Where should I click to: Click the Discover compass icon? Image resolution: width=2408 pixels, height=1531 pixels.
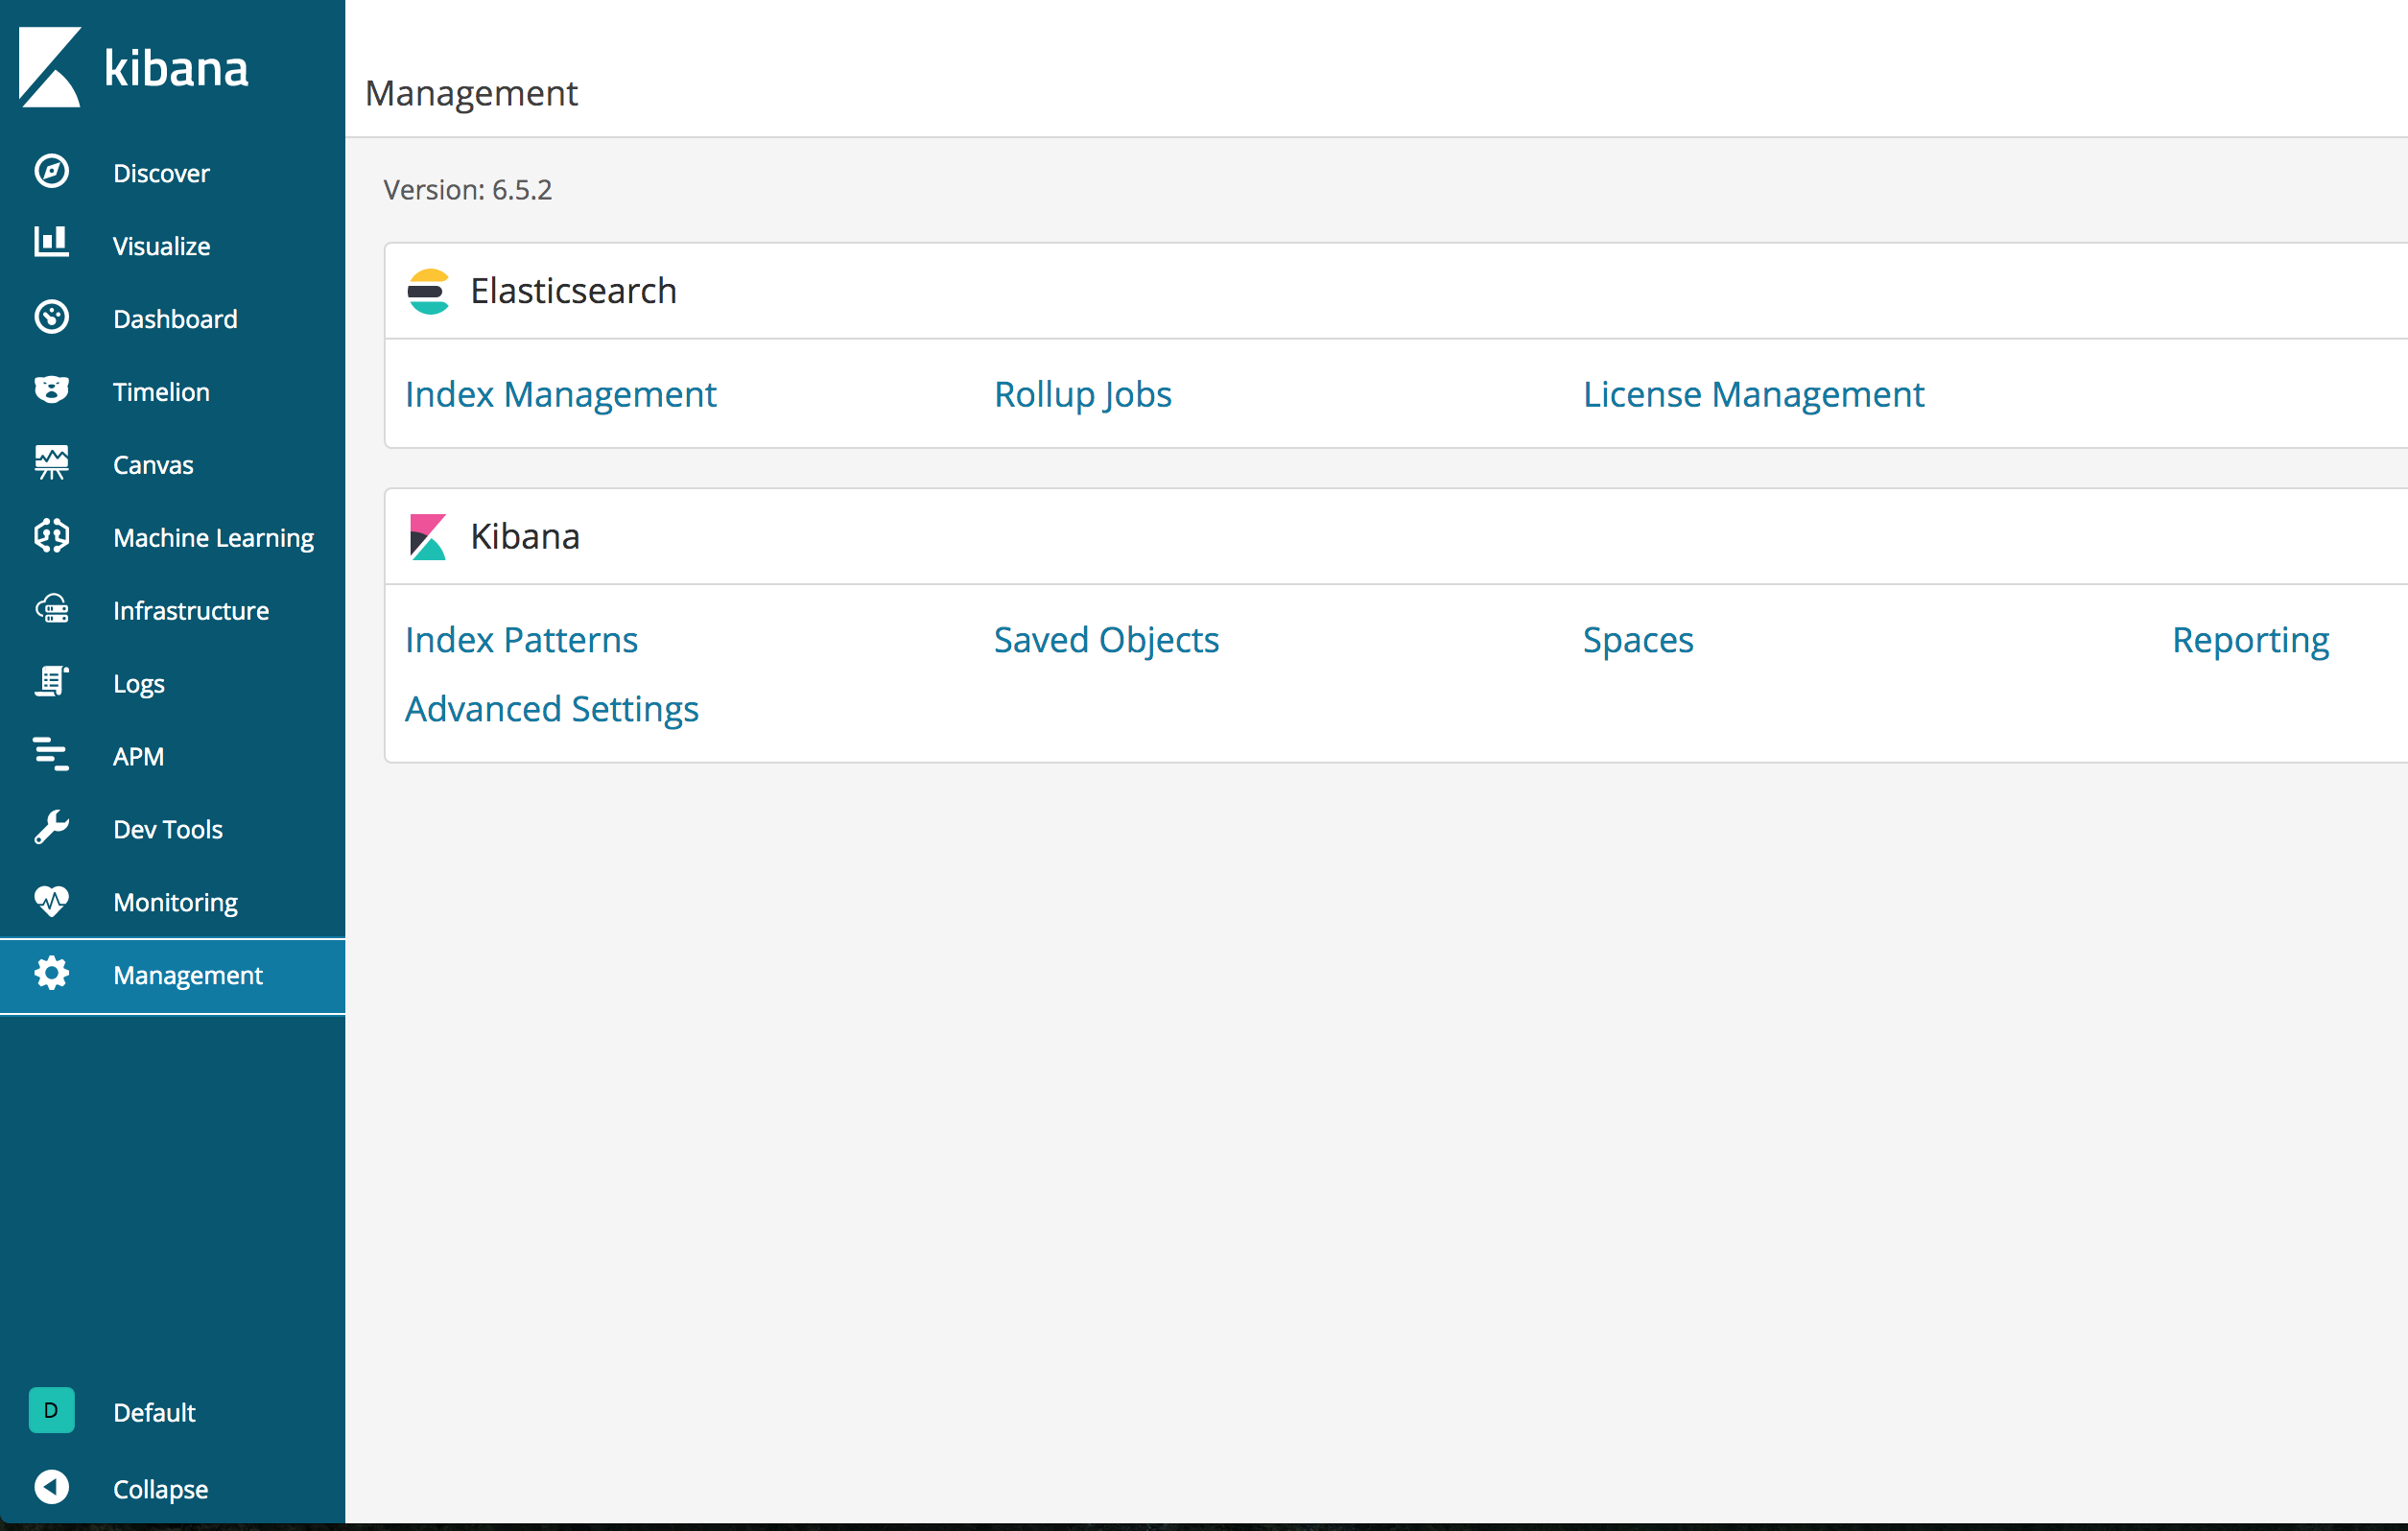(x=51, y=172)
